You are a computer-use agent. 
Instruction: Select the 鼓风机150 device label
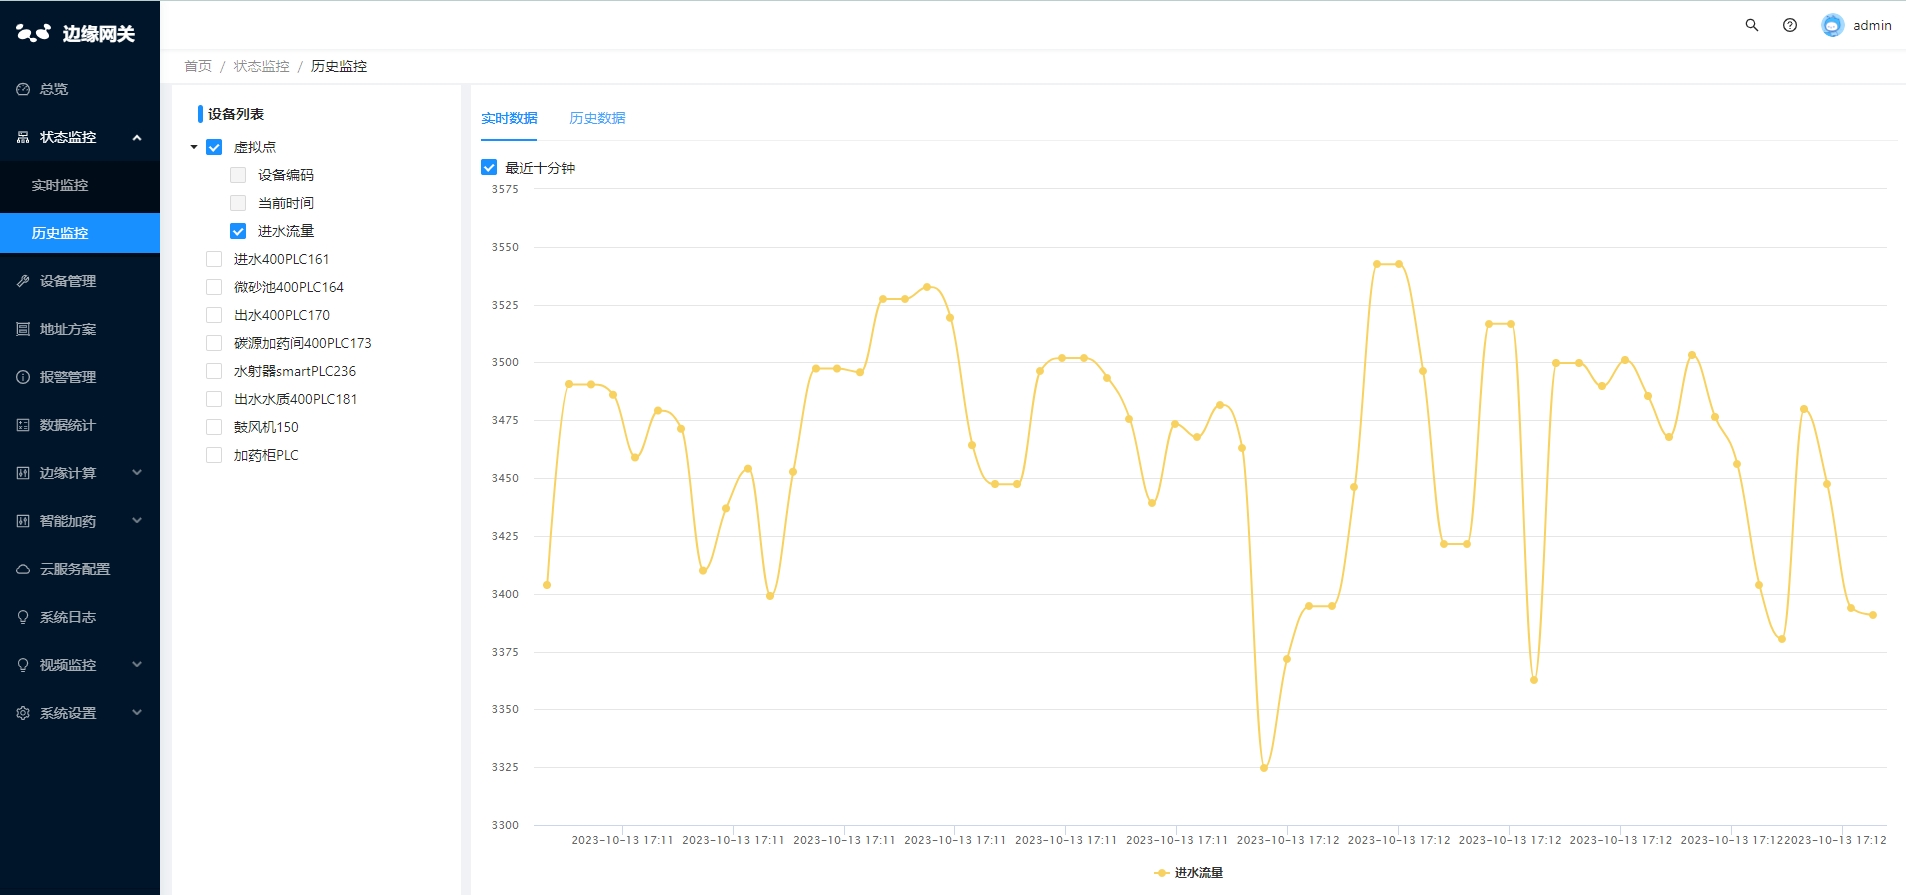click(266, 427)
